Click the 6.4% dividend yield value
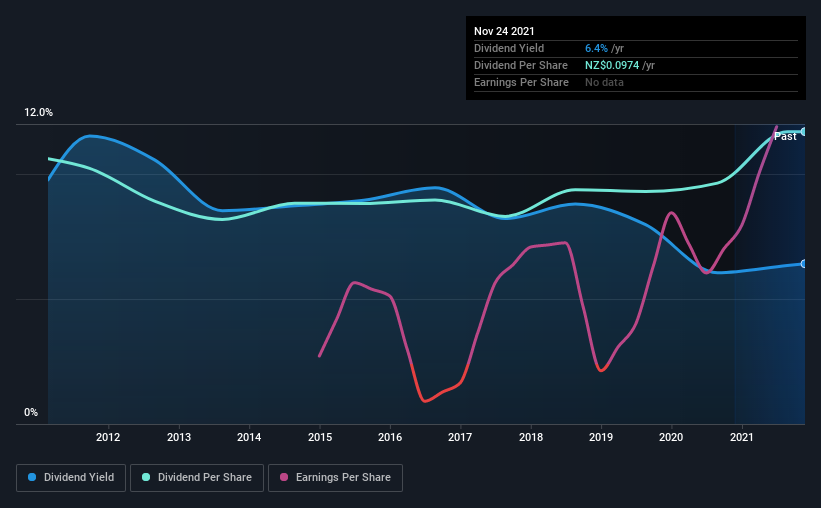Image resolution: width=821 pixels, height=508 pixels. coord(596,48)
